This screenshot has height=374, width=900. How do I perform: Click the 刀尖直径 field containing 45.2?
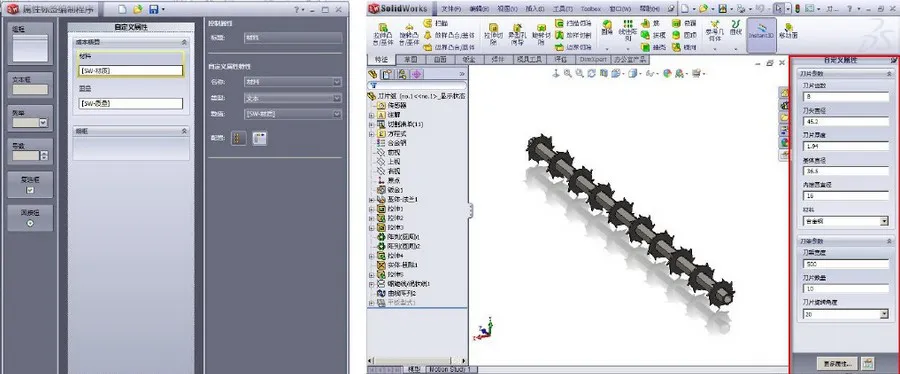coord(846,121)
